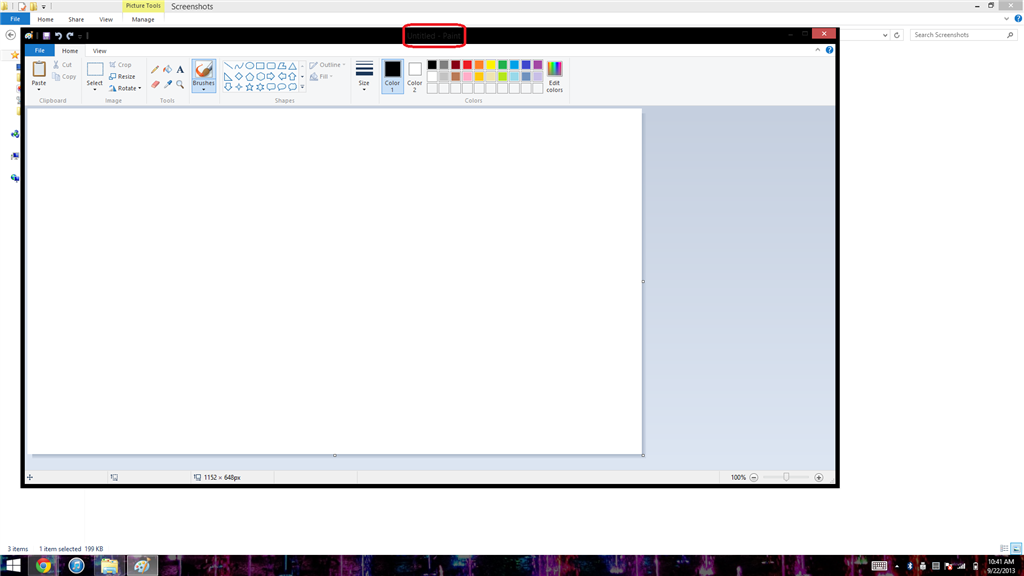The image size is (1024, 576).
Task: Click the Undo arrow in Paint's title bar
Action: pos(58,36)
